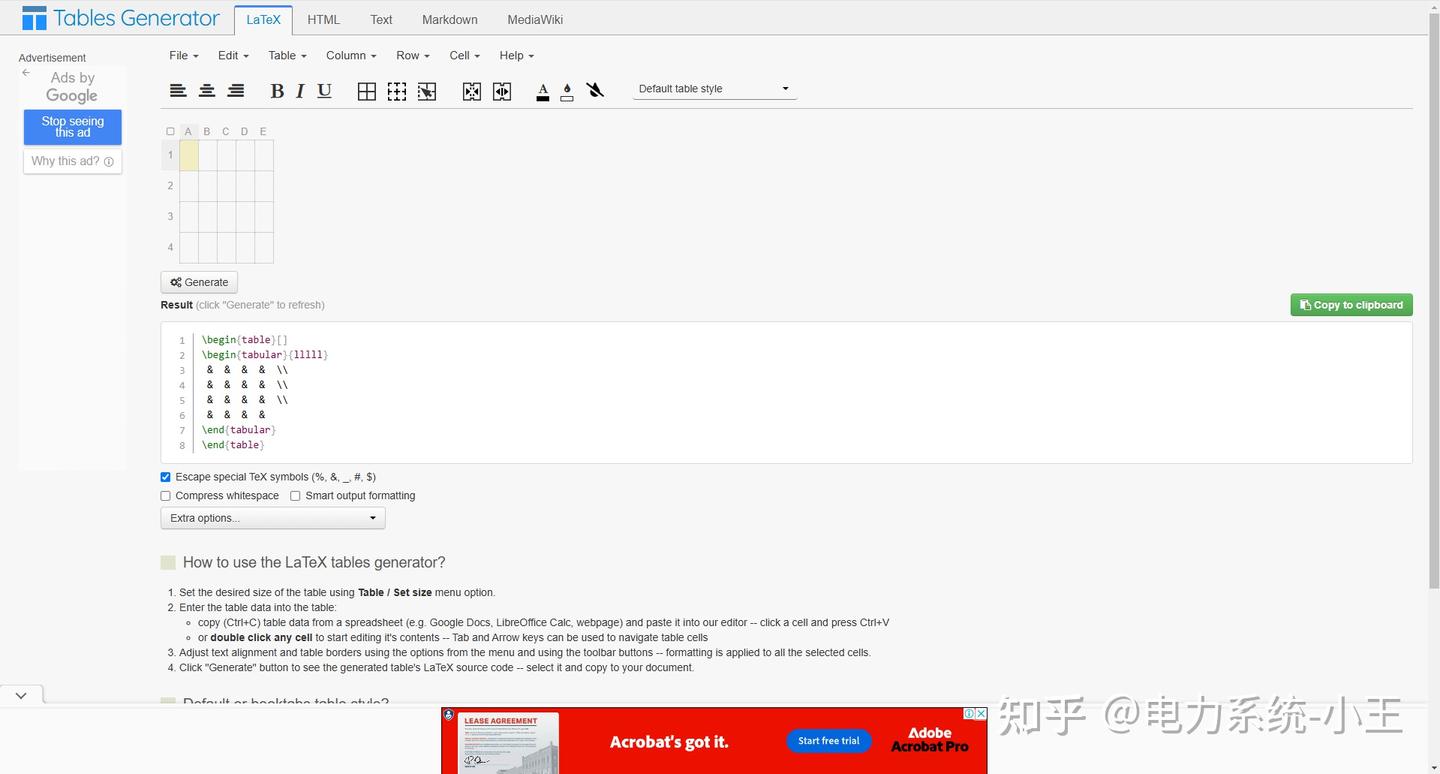This screenshot has width=1440, height=774.
Task: Enable Compress whitespace option
Action: tap(165, 495)
